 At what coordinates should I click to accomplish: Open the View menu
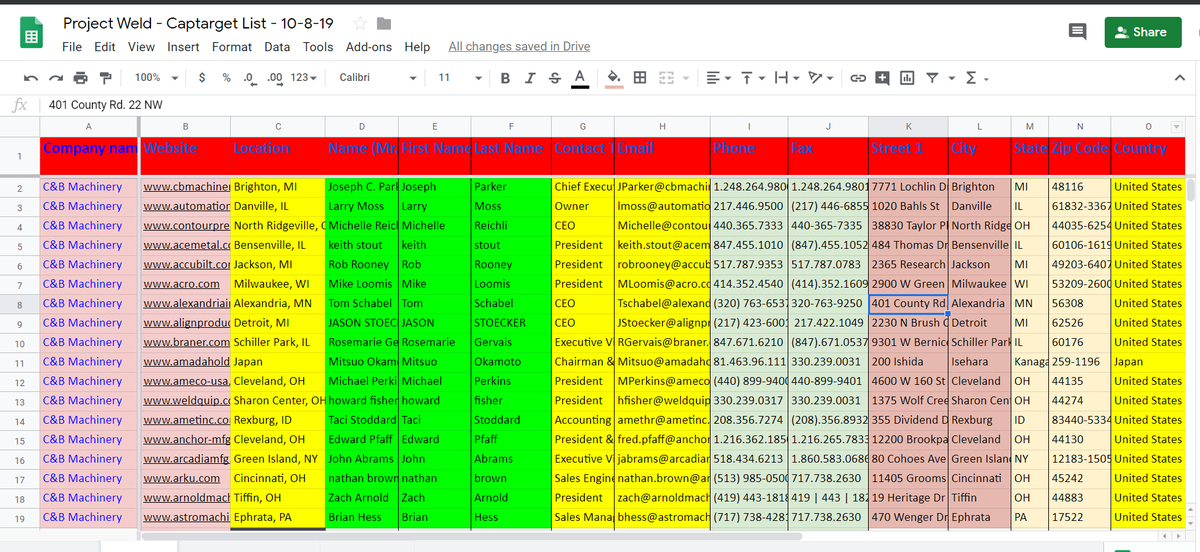pyautogui.click(x=141, y=47)
